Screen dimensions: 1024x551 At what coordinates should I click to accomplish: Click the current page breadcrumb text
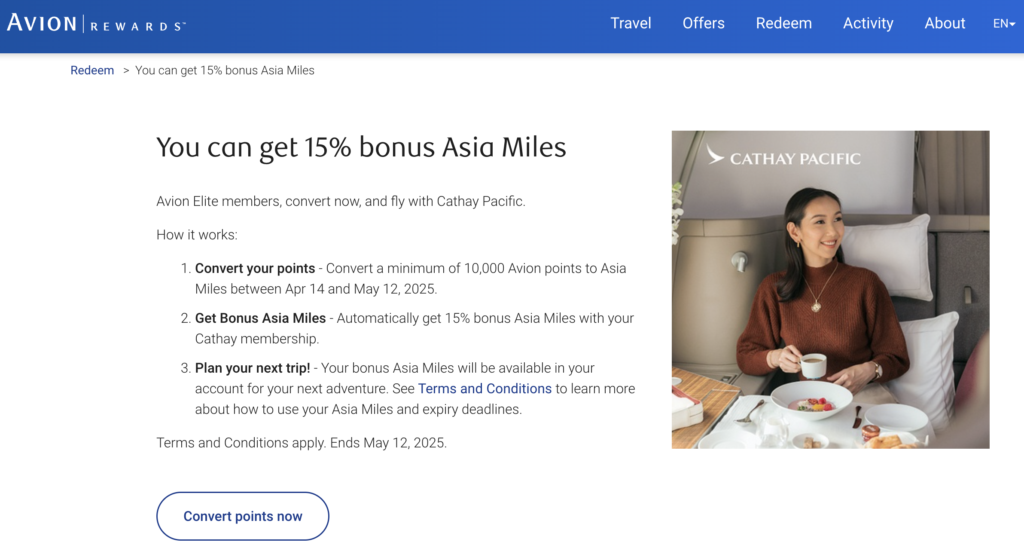click(225, 71)
